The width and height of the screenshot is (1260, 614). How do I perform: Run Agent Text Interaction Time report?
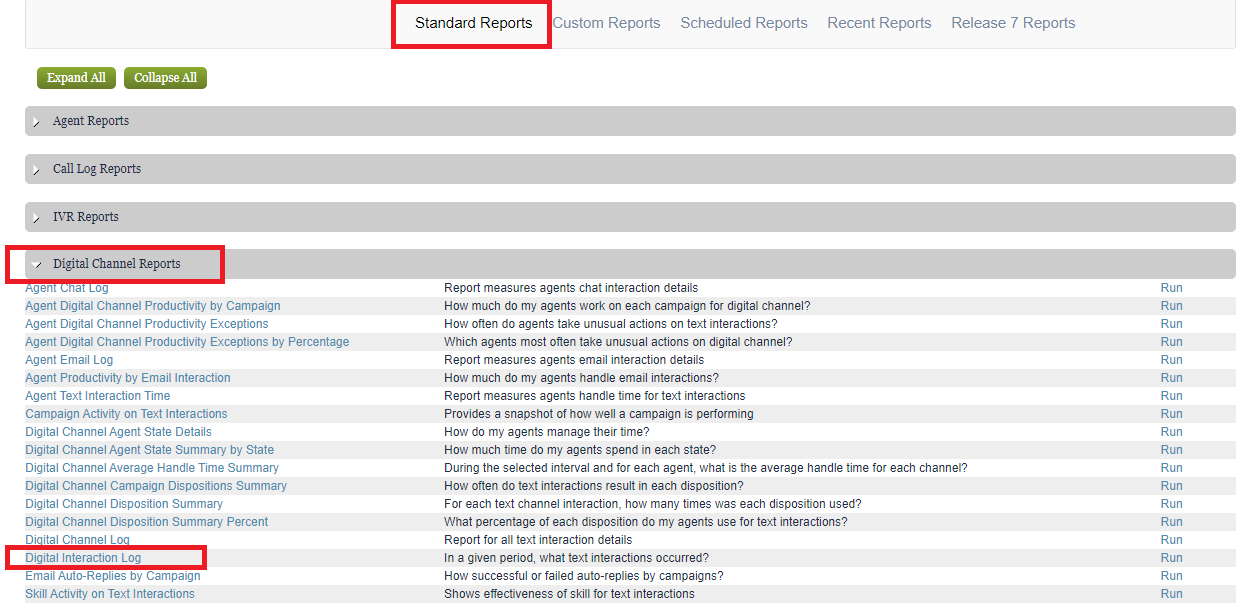pyautogui.click(x=1171, y=396)
